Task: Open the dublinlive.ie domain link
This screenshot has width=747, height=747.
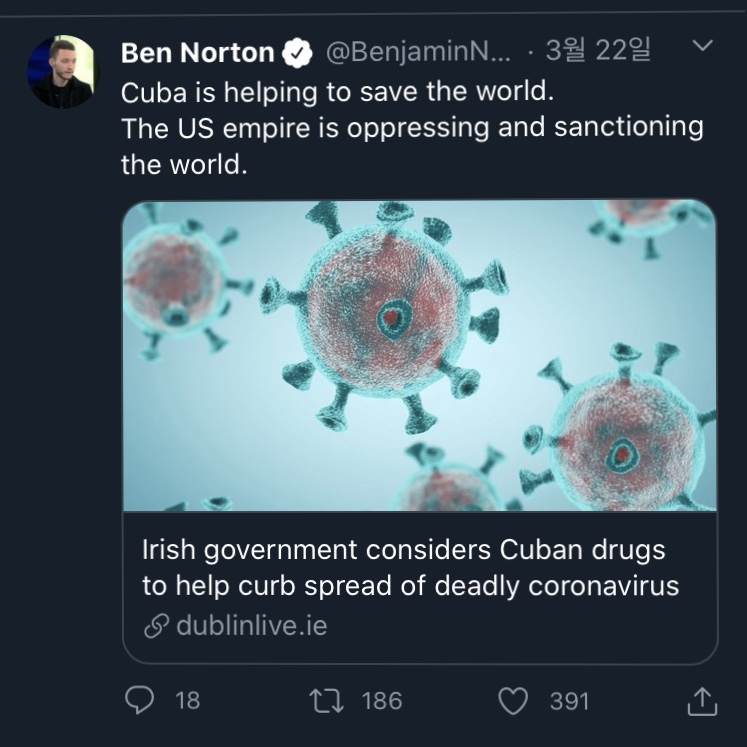Action: coord(251,626)
